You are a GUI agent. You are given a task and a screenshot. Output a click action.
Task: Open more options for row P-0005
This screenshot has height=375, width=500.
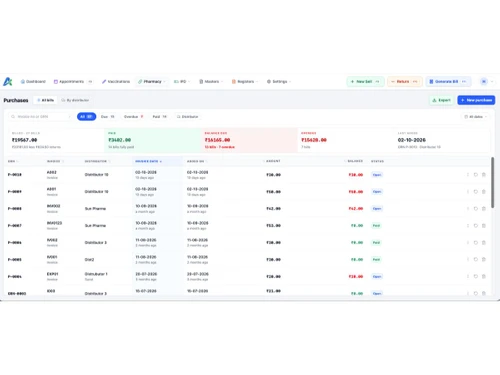click(468, 259)
